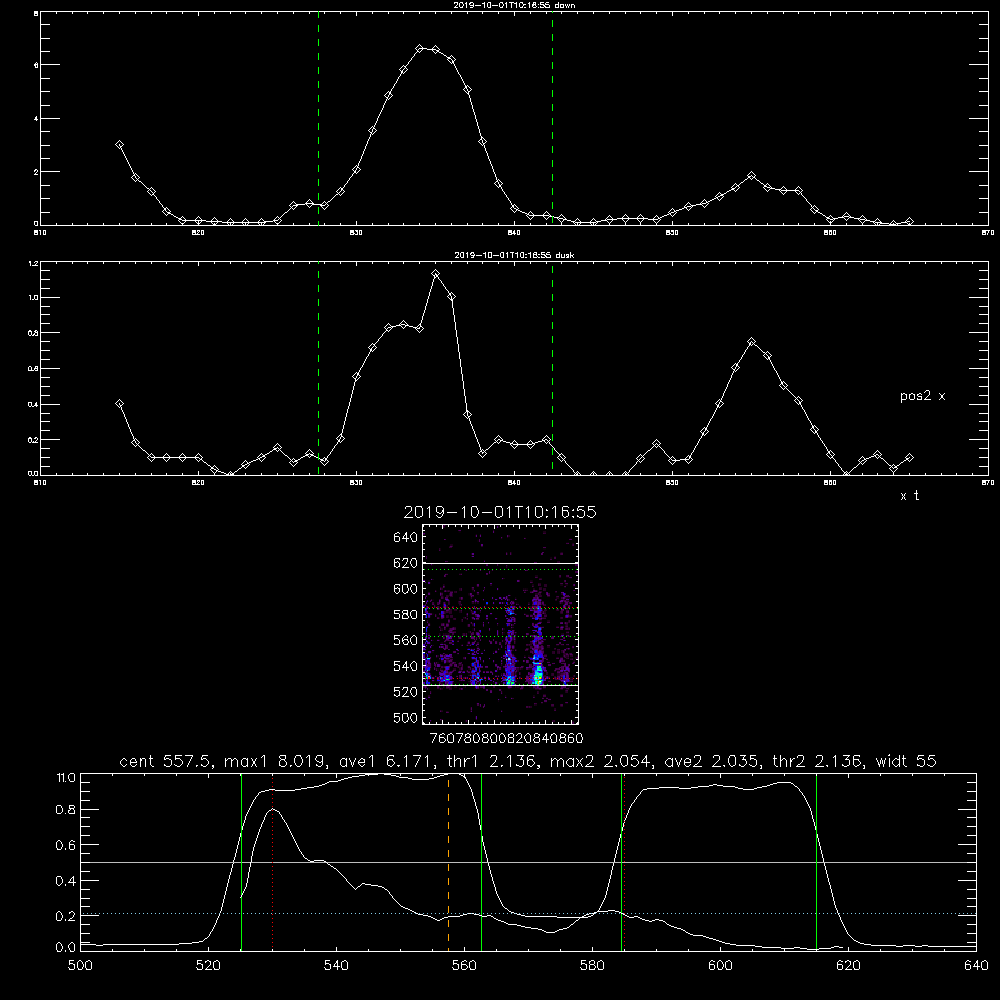Screen dimensions: 1000x1000
Task: Click the highest diamond on the dawn curve
Action: [x=420, y=48]
